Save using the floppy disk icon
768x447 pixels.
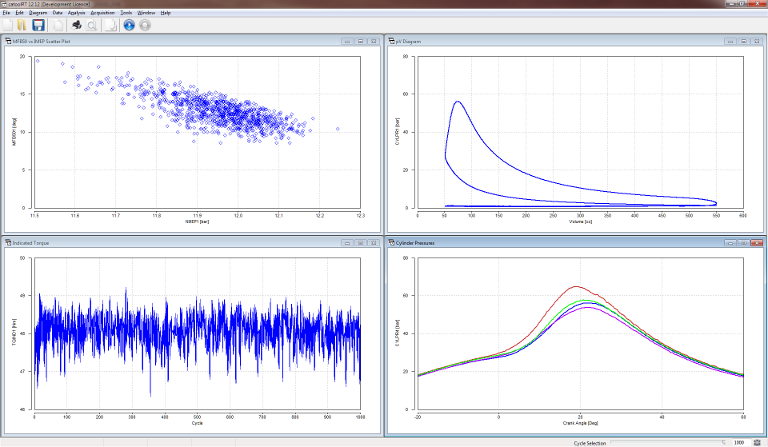tap(38, 25)
